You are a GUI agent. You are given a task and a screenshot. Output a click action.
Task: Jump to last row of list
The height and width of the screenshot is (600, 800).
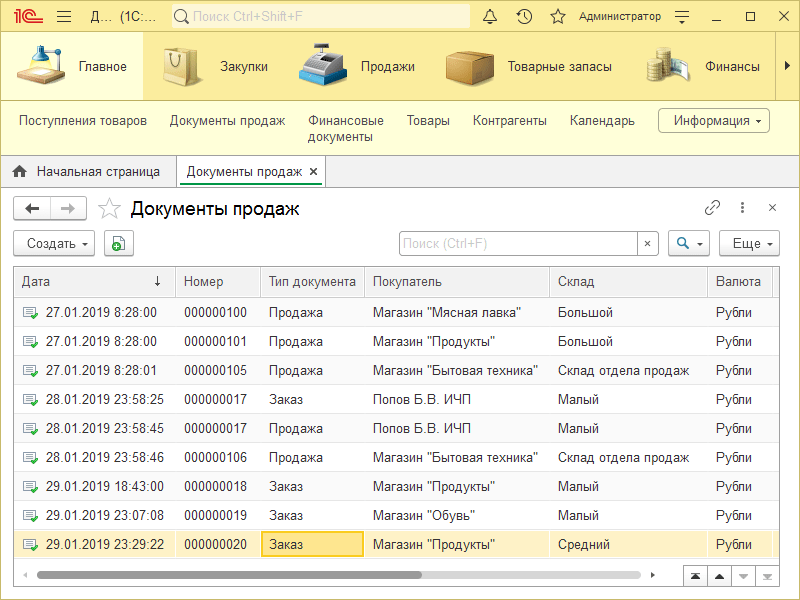click(x=767, y=577)
